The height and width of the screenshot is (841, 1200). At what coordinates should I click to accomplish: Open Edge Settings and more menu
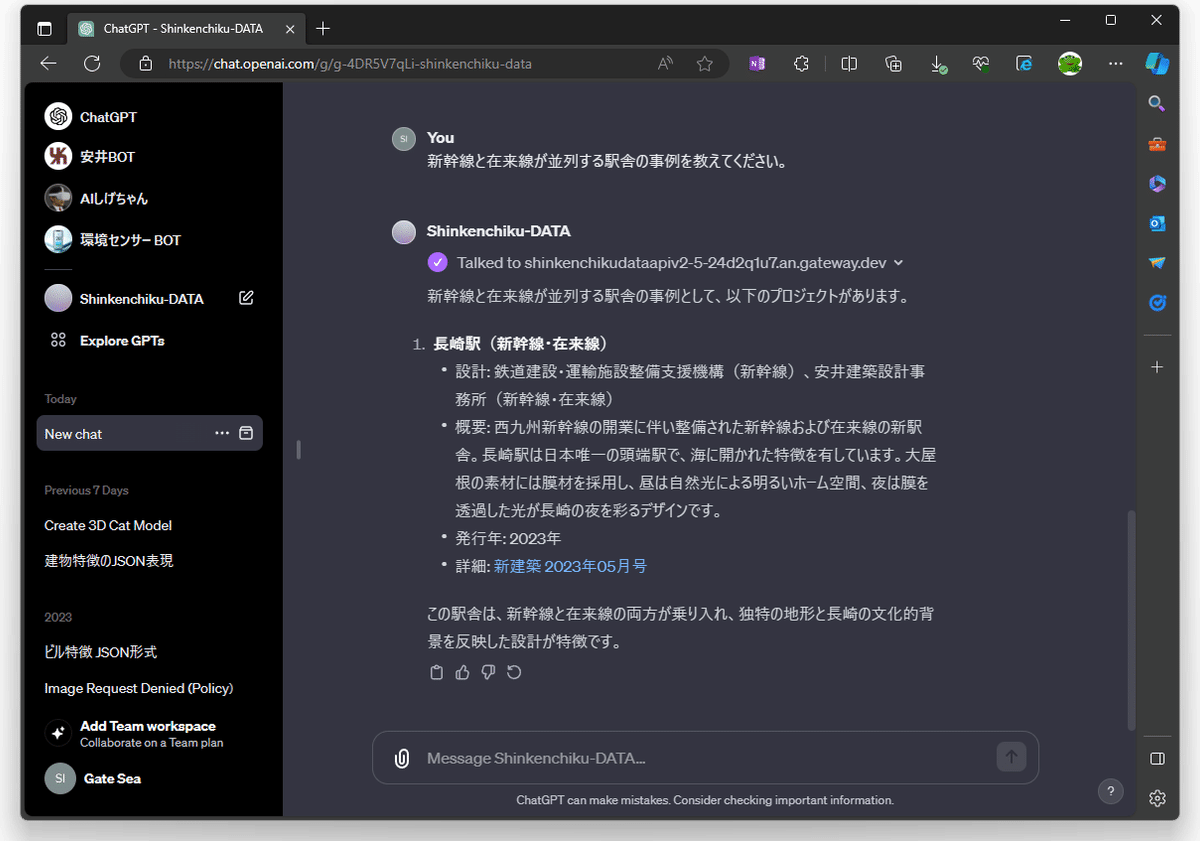1115,64
